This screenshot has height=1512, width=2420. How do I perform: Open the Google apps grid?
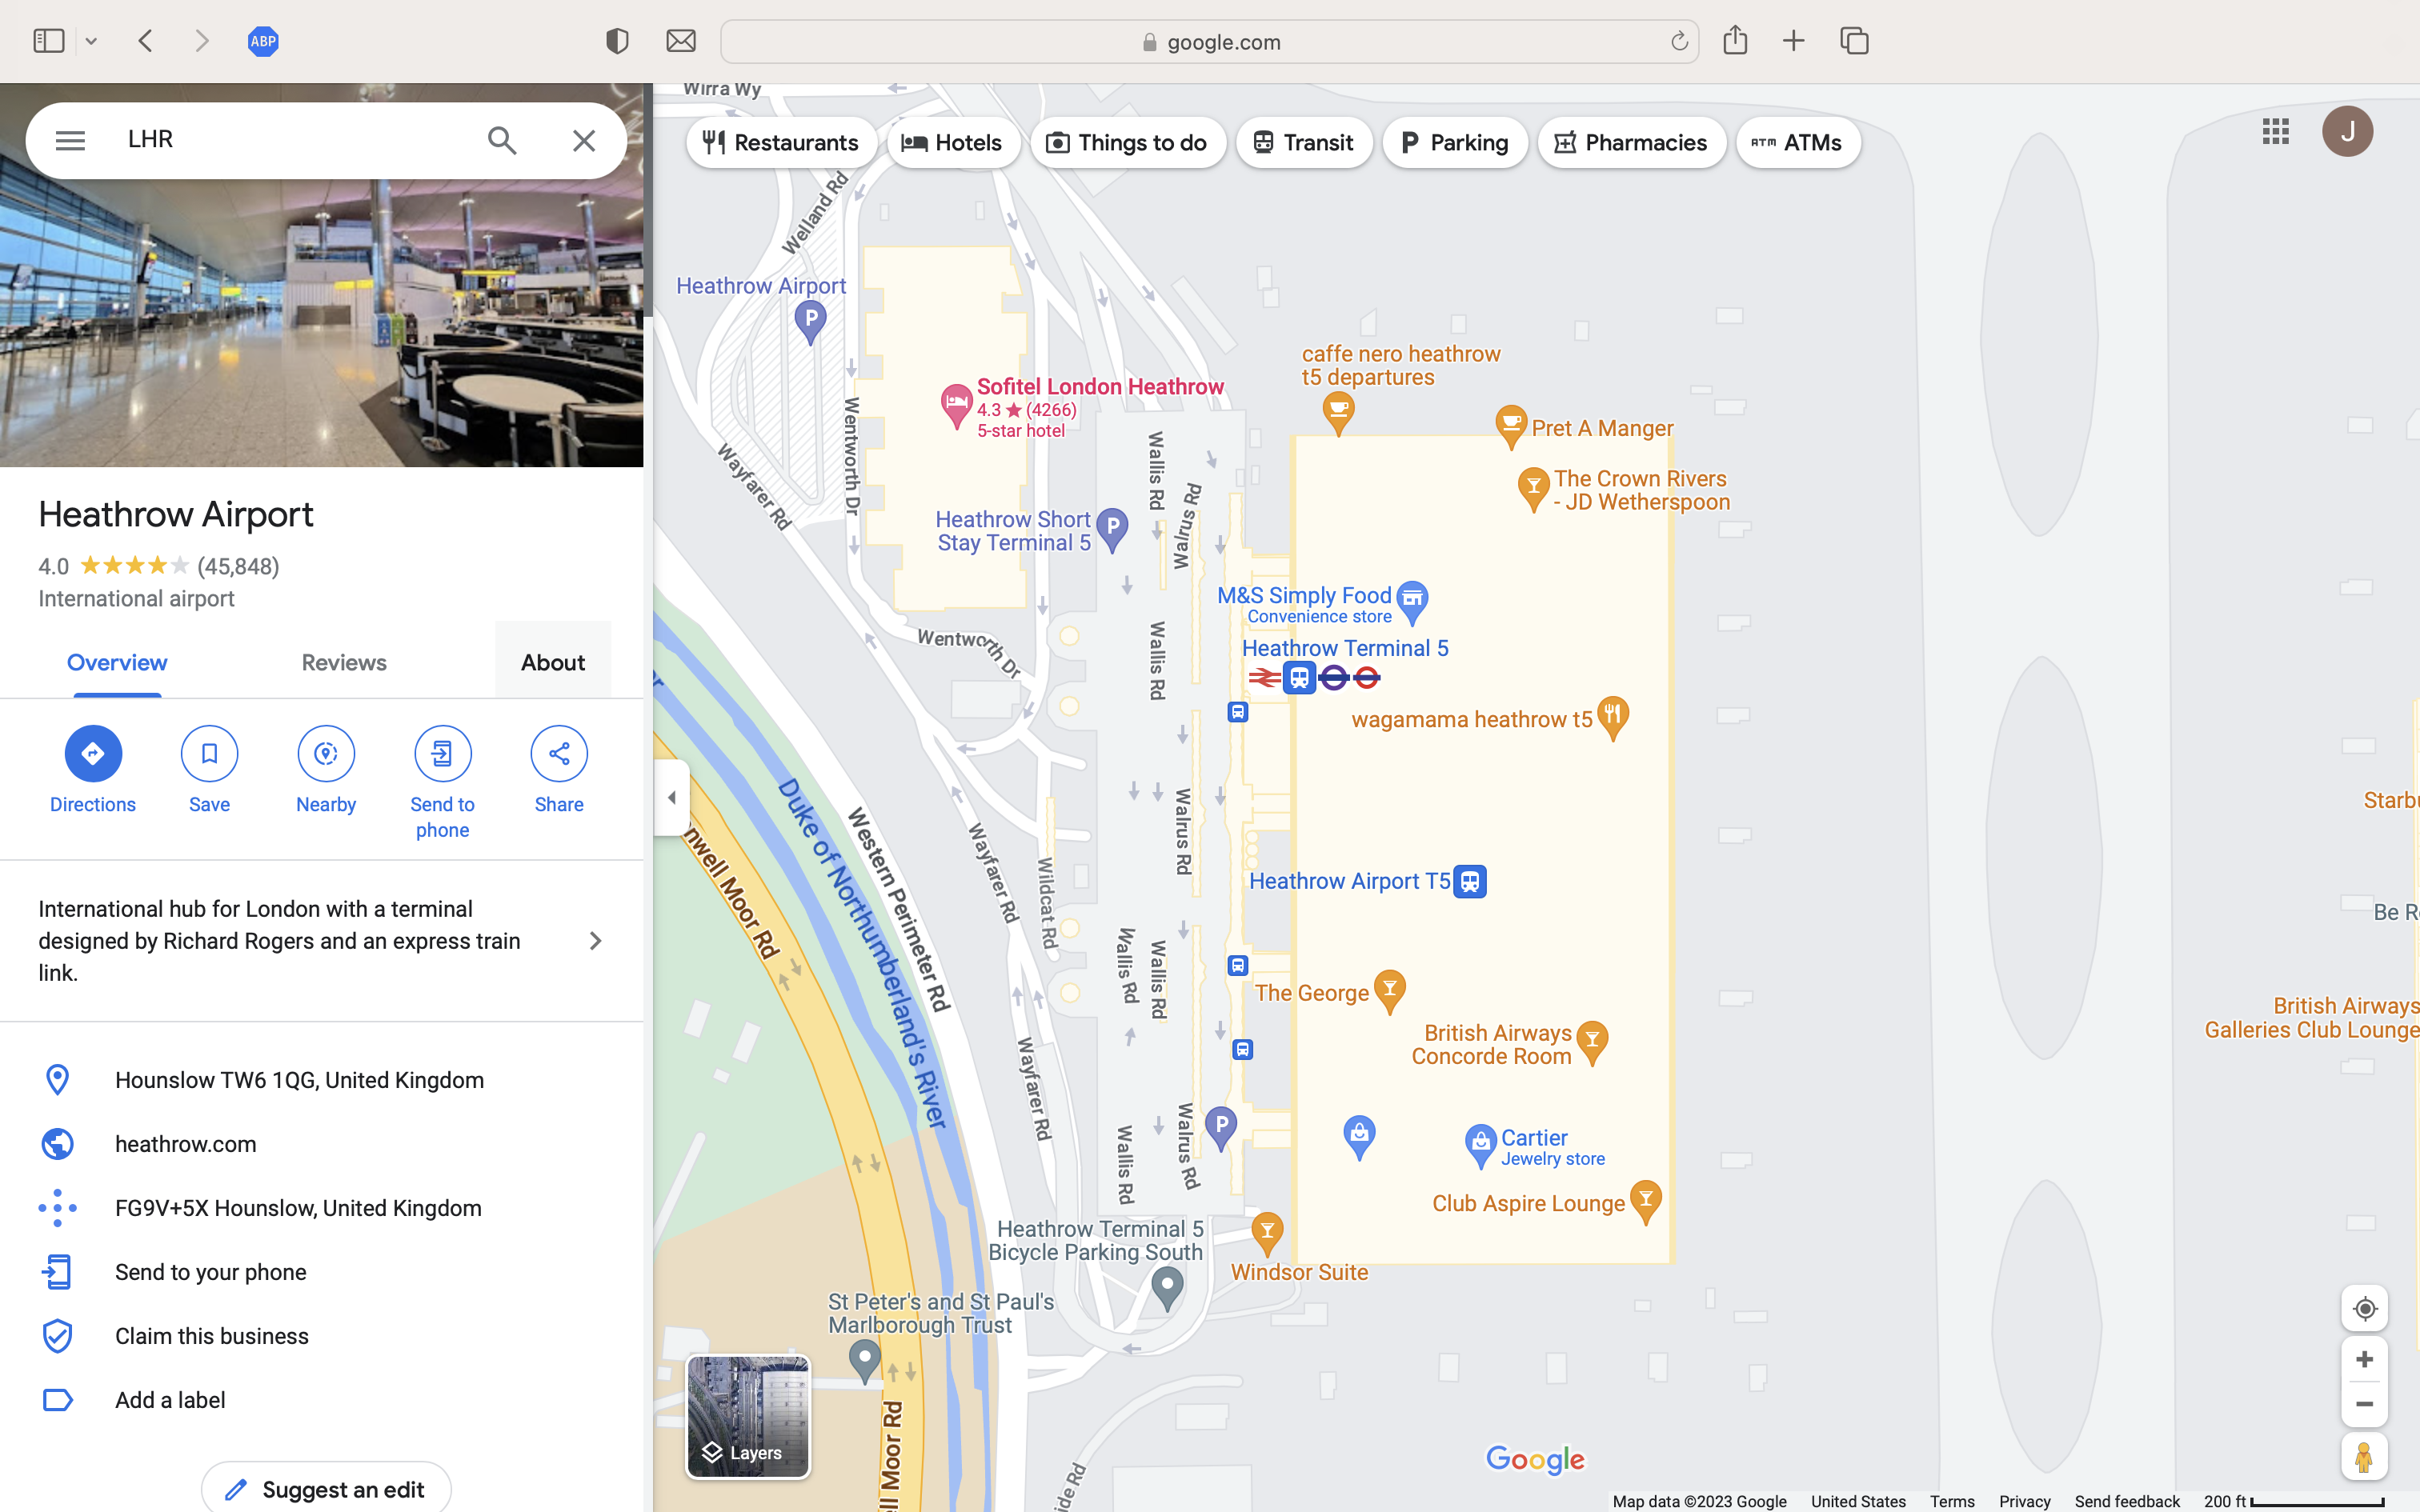(x=2275, y=131)
